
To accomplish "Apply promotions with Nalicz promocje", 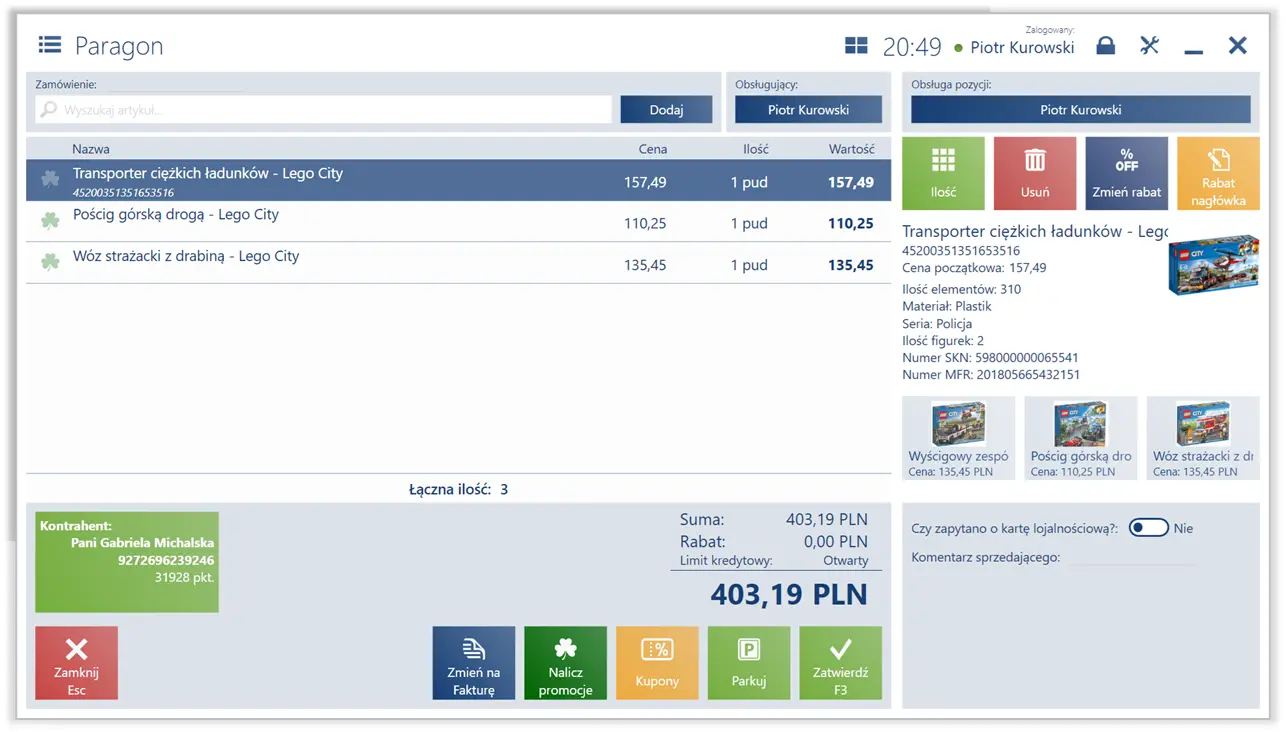I will click(565, 663).
